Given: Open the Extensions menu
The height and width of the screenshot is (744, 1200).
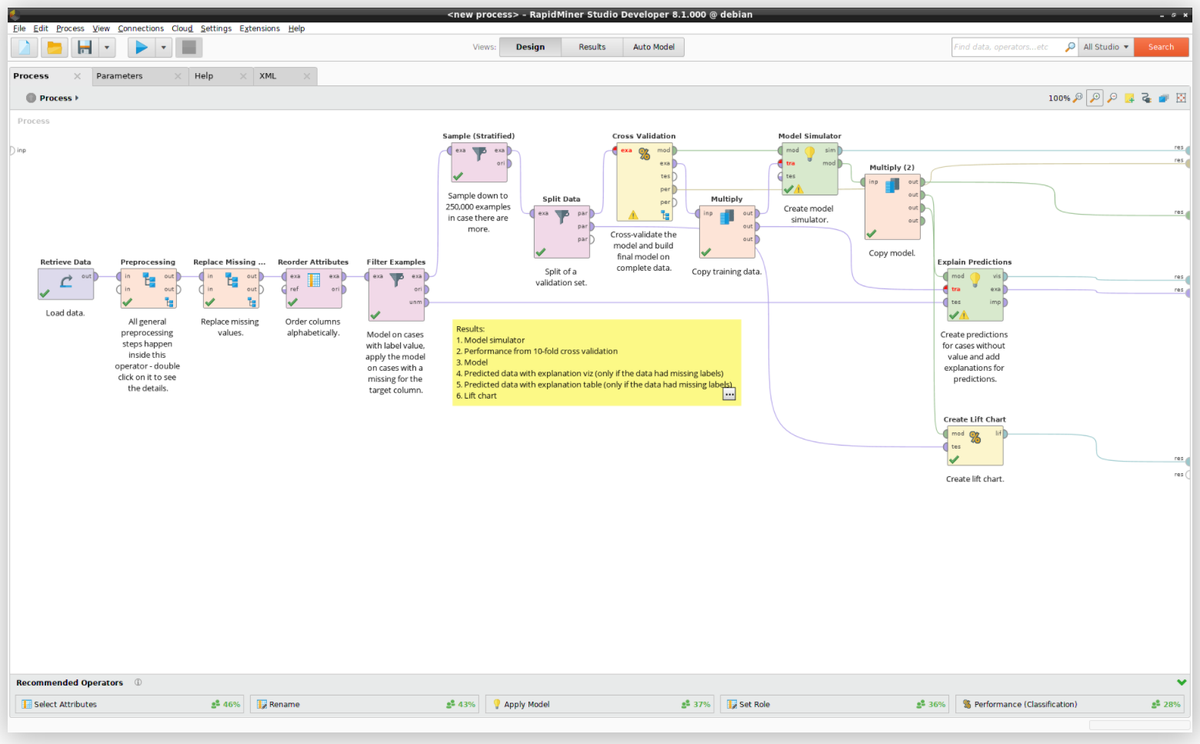Looking at the screenshot, I should tap(260, 28).
